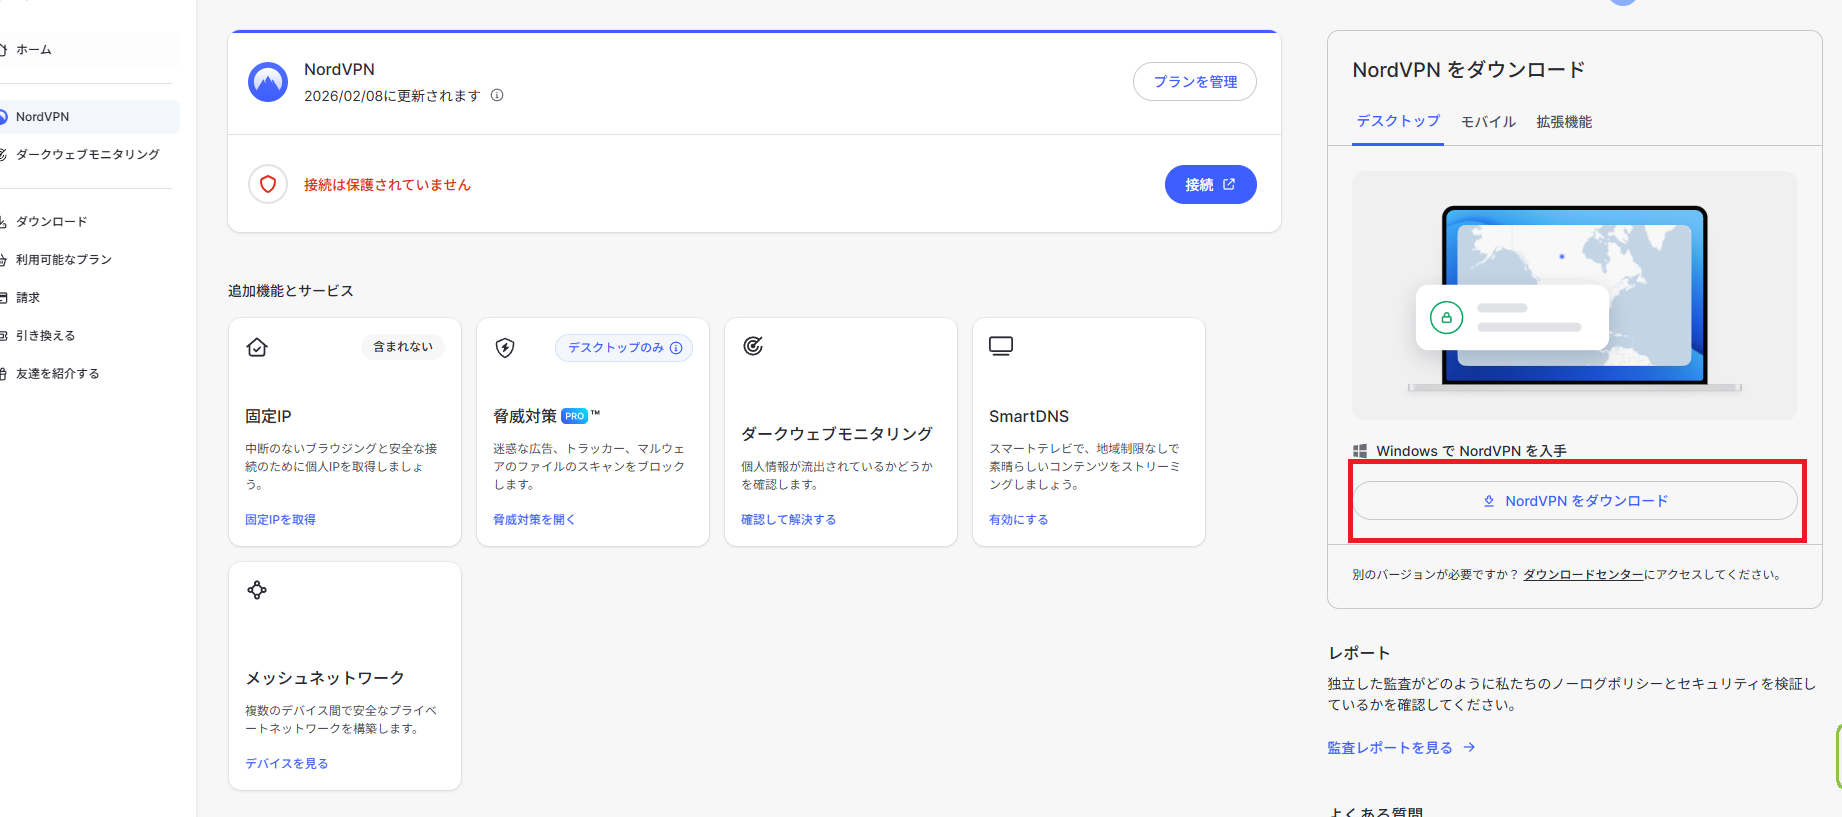Click the Dark Web Monitoring radar icon
1842x817 pixels.
753,346
